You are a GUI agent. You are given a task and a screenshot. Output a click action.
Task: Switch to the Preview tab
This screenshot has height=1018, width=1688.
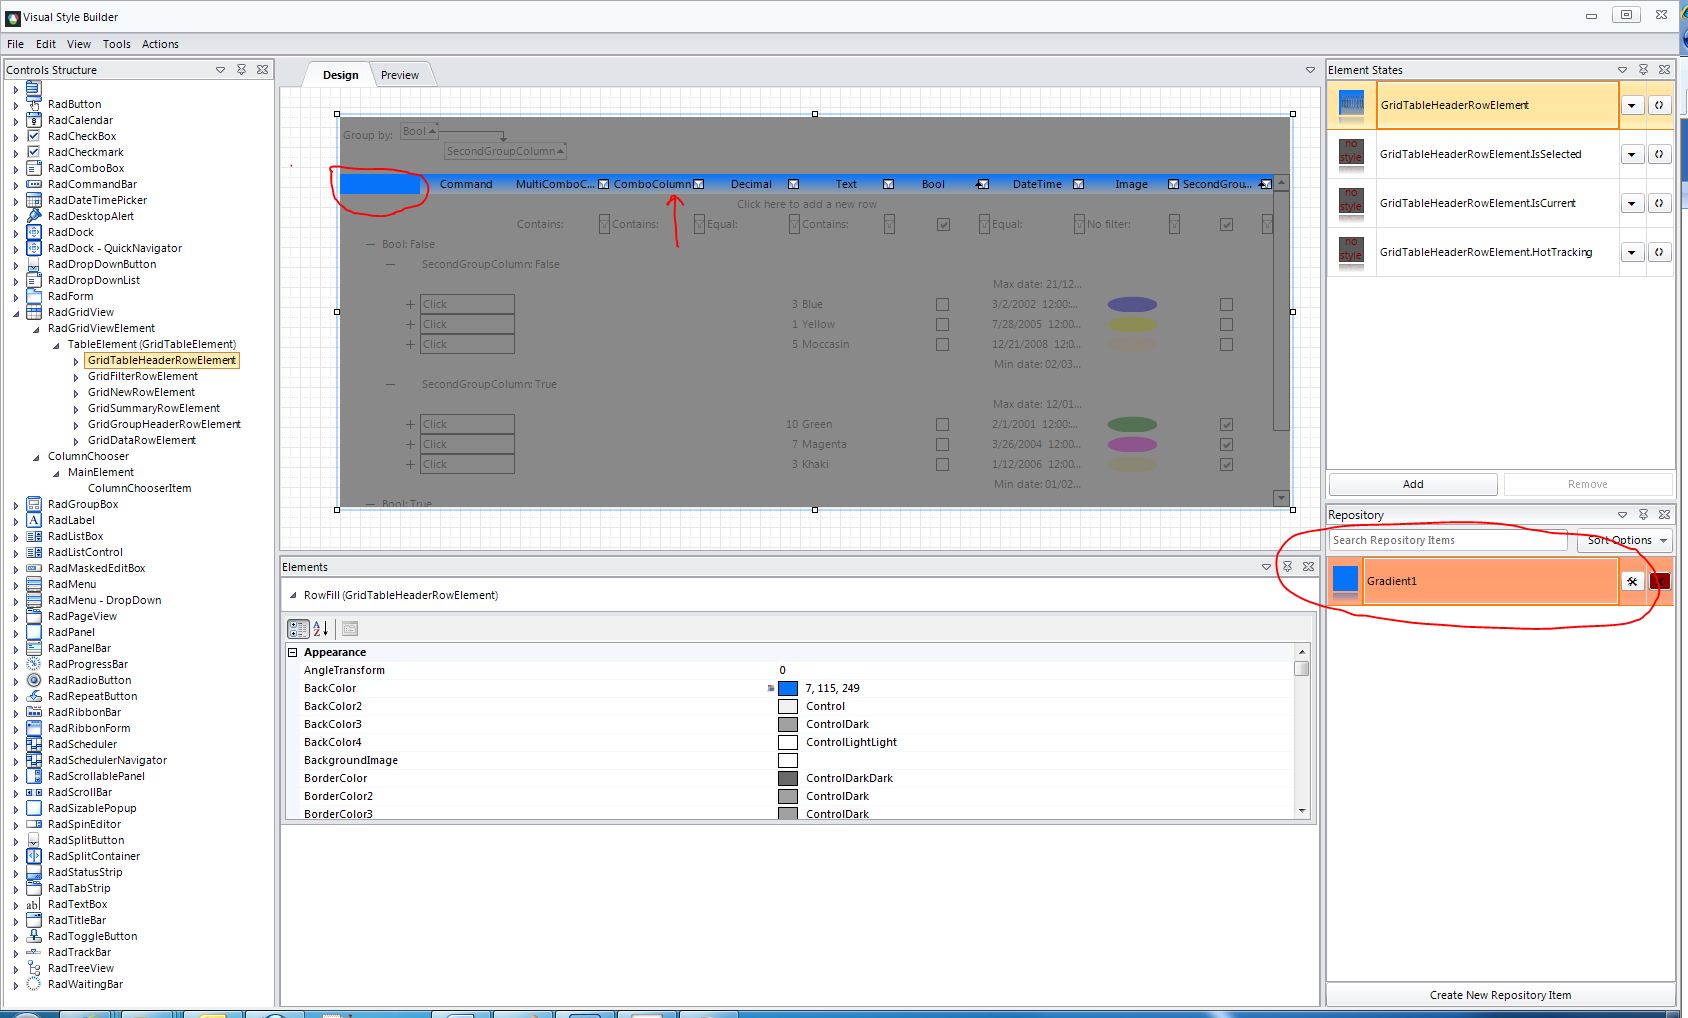point(400,75)
